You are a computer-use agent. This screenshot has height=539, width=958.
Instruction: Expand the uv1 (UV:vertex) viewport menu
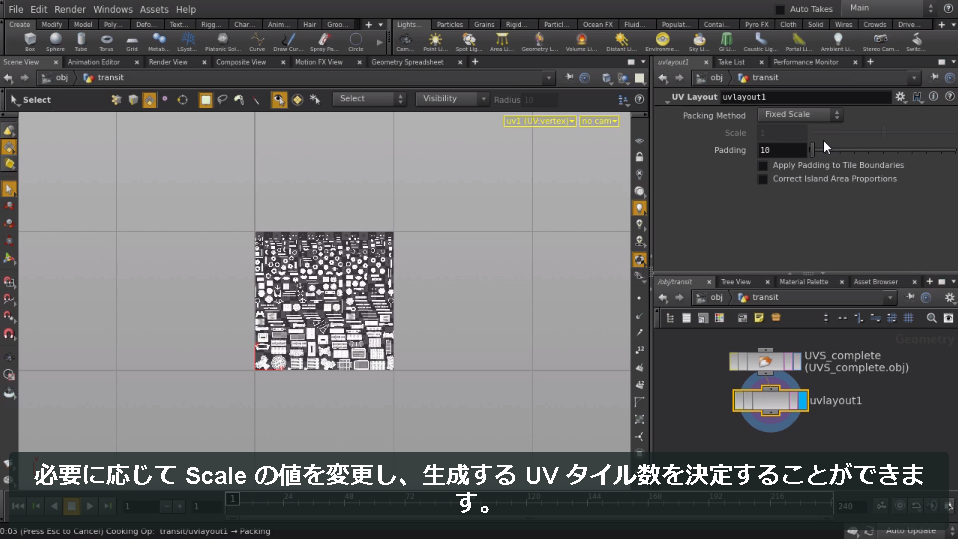click(x=539, y=121)
